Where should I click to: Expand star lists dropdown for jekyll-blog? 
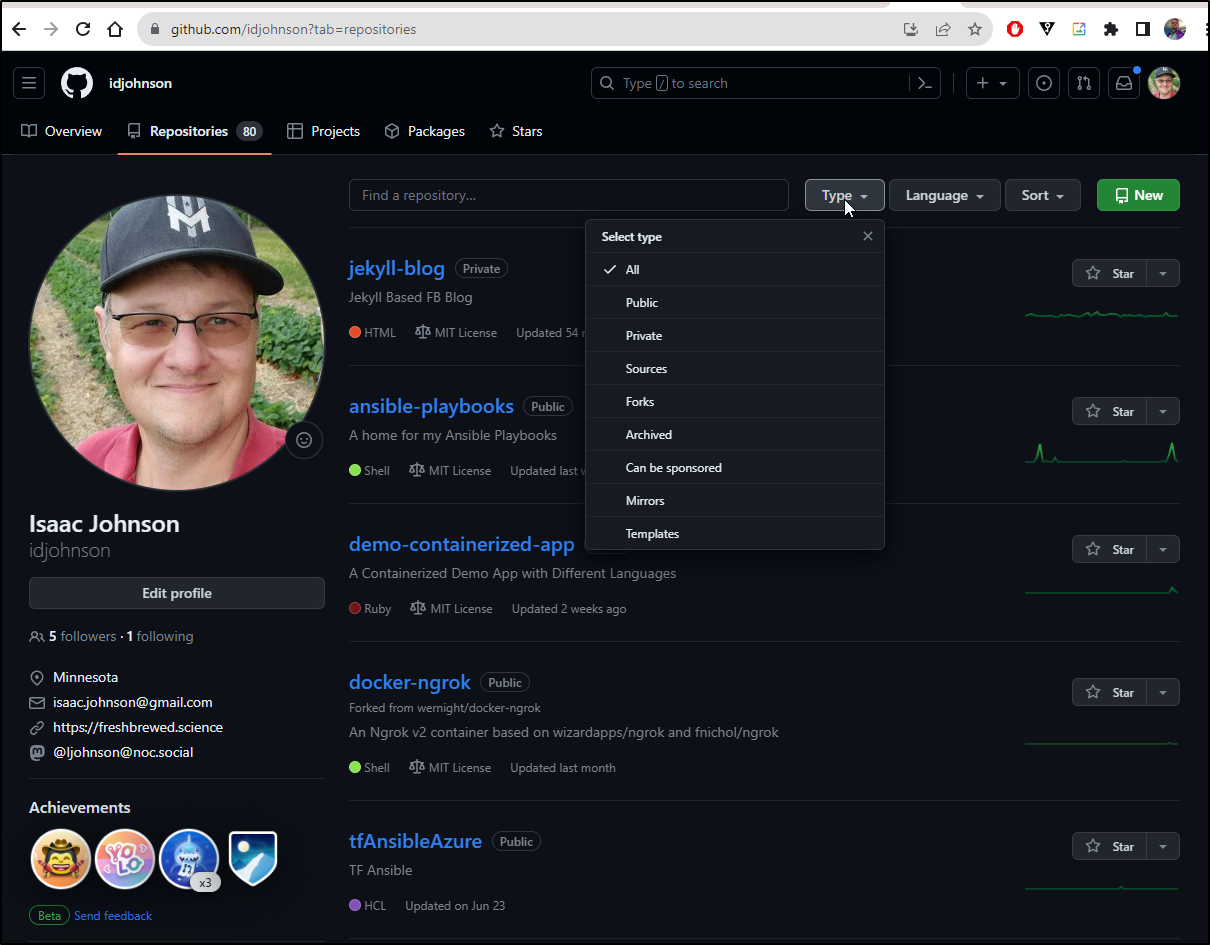[1162, 273]
